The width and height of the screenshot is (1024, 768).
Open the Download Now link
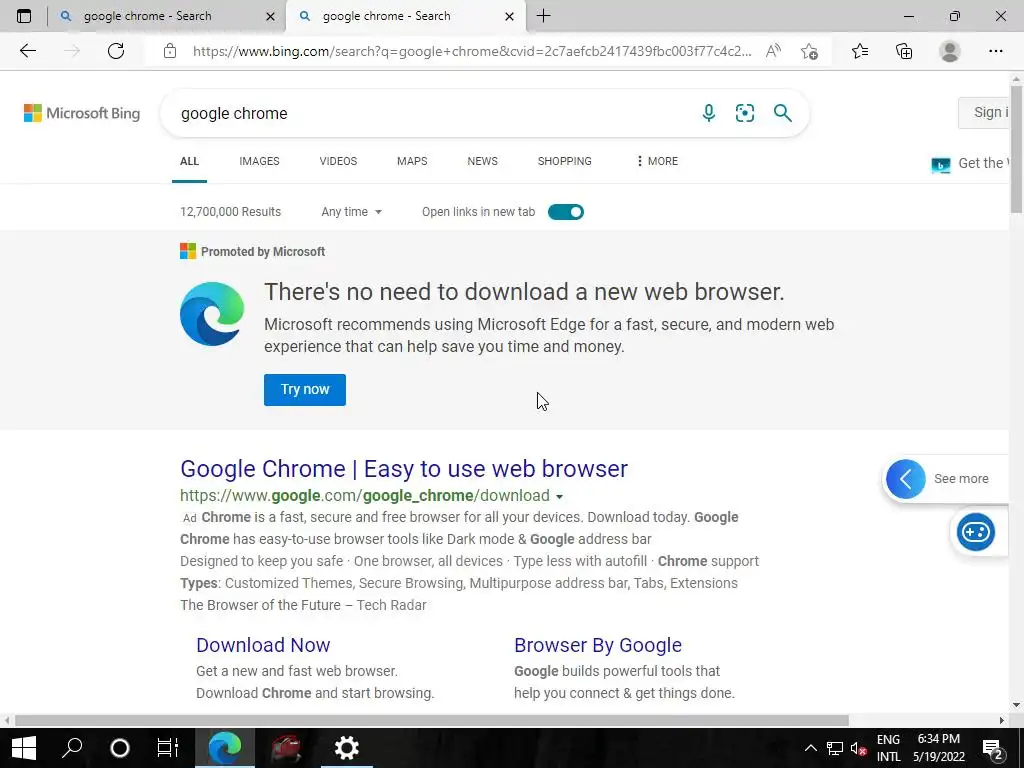click(263, 645)
